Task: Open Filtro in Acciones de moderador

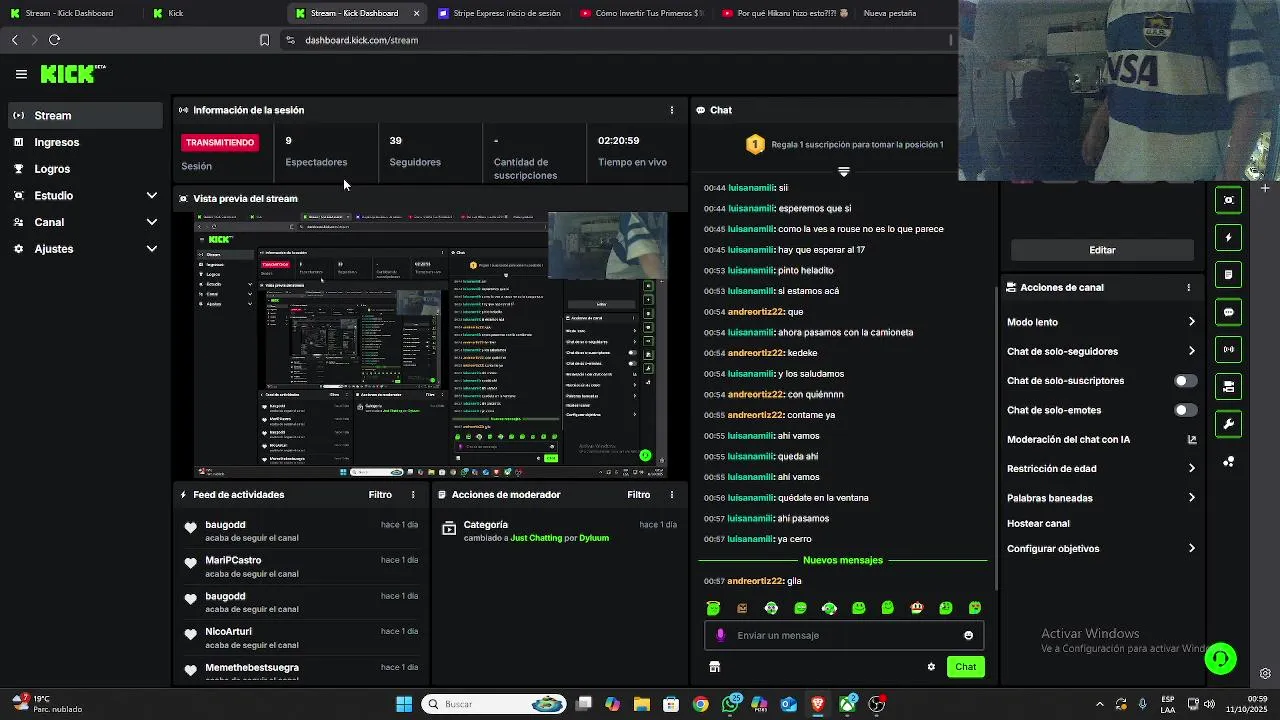Action: click(x=639, y=495)
